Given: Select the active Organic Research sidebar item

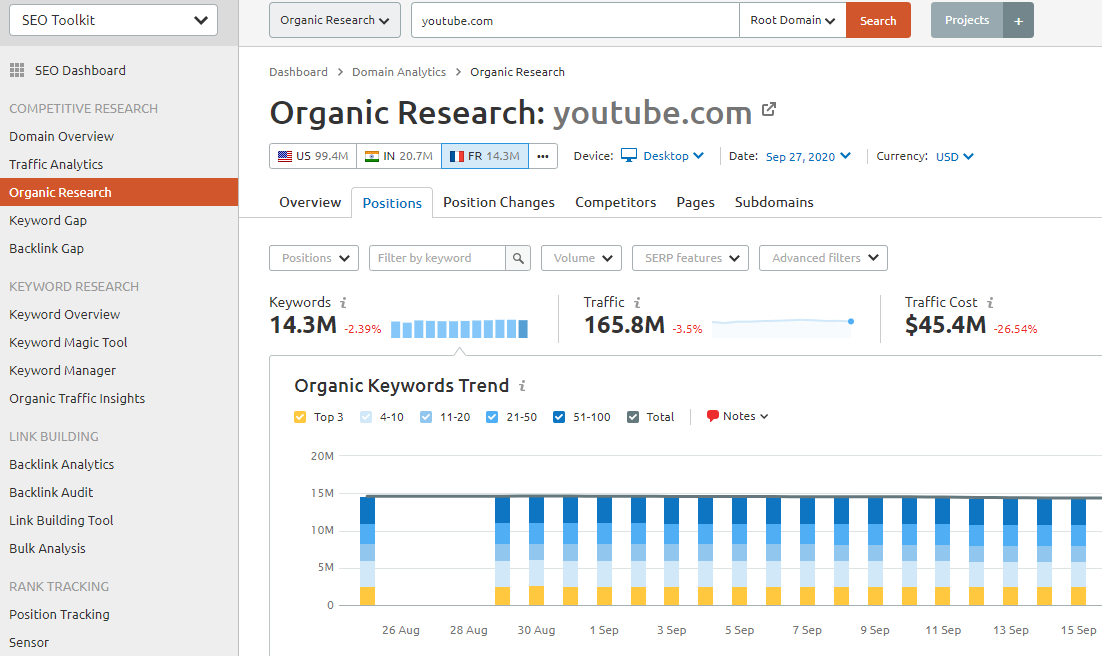Looking at the screenshot, I should click(x=119, y=192).
